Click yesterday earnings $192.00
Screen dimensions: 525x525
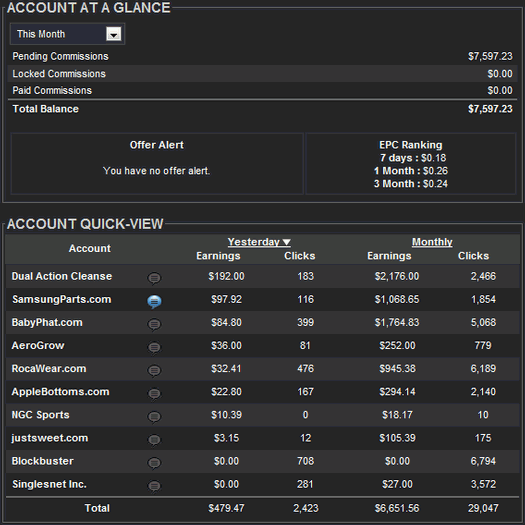tap(226, 276)
